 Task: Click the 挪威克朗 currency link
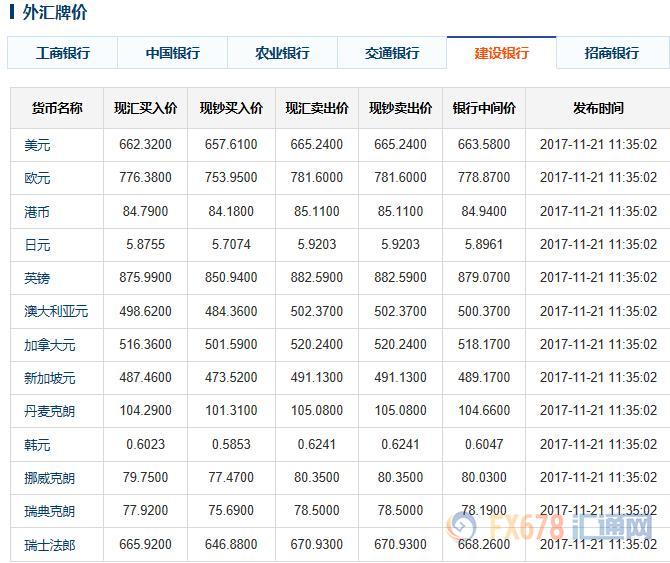pos(50,478)
